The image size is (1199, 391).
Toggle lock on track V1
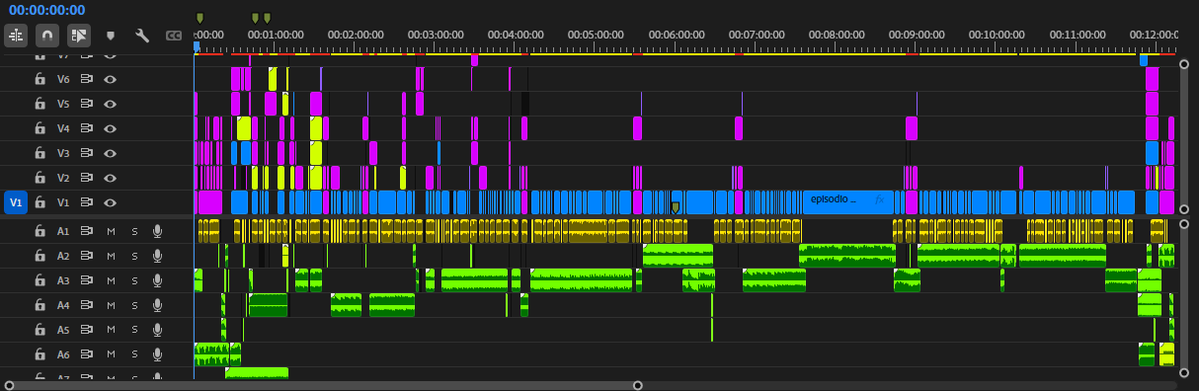tap(39, 202)
